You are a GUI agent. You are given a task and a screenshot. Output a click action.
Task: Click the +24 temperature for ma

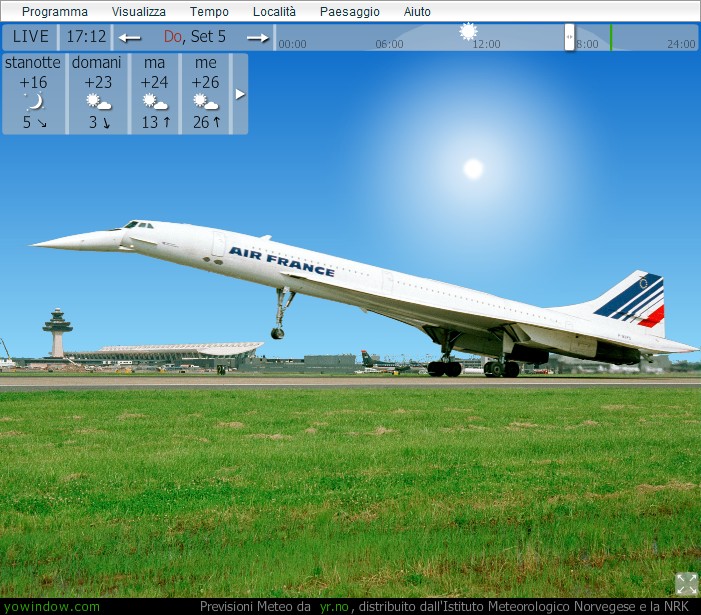click(154, 82)
